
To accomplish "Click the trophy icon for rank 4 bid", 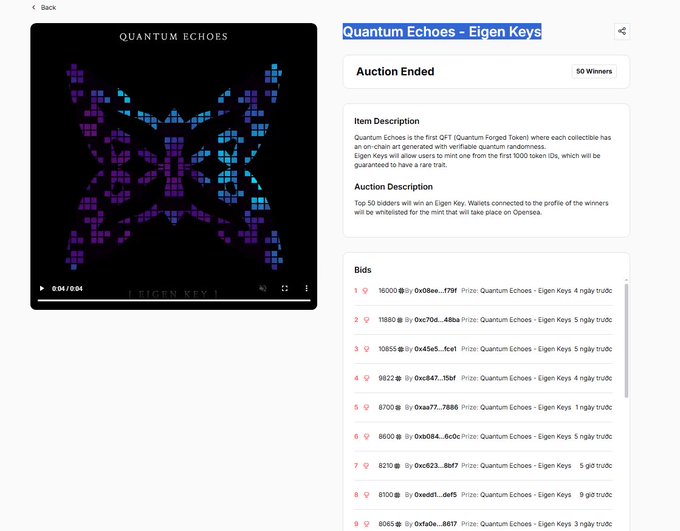I will coord(366,378).
